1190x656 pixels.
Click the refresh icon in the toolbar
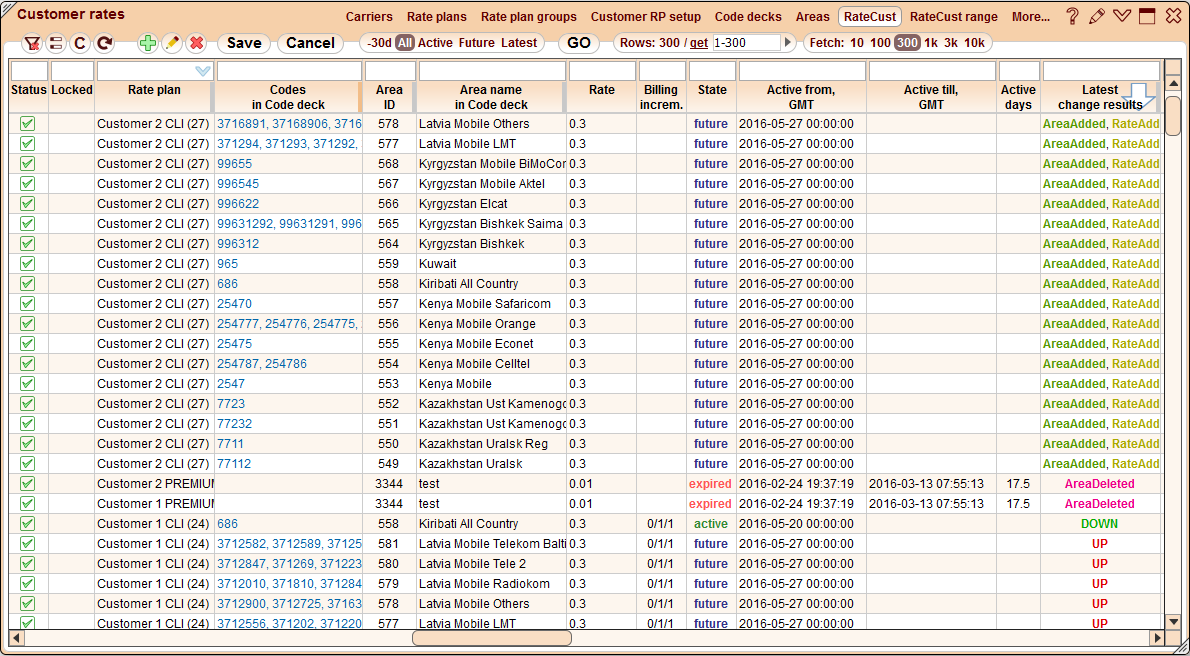coord(102,43)
